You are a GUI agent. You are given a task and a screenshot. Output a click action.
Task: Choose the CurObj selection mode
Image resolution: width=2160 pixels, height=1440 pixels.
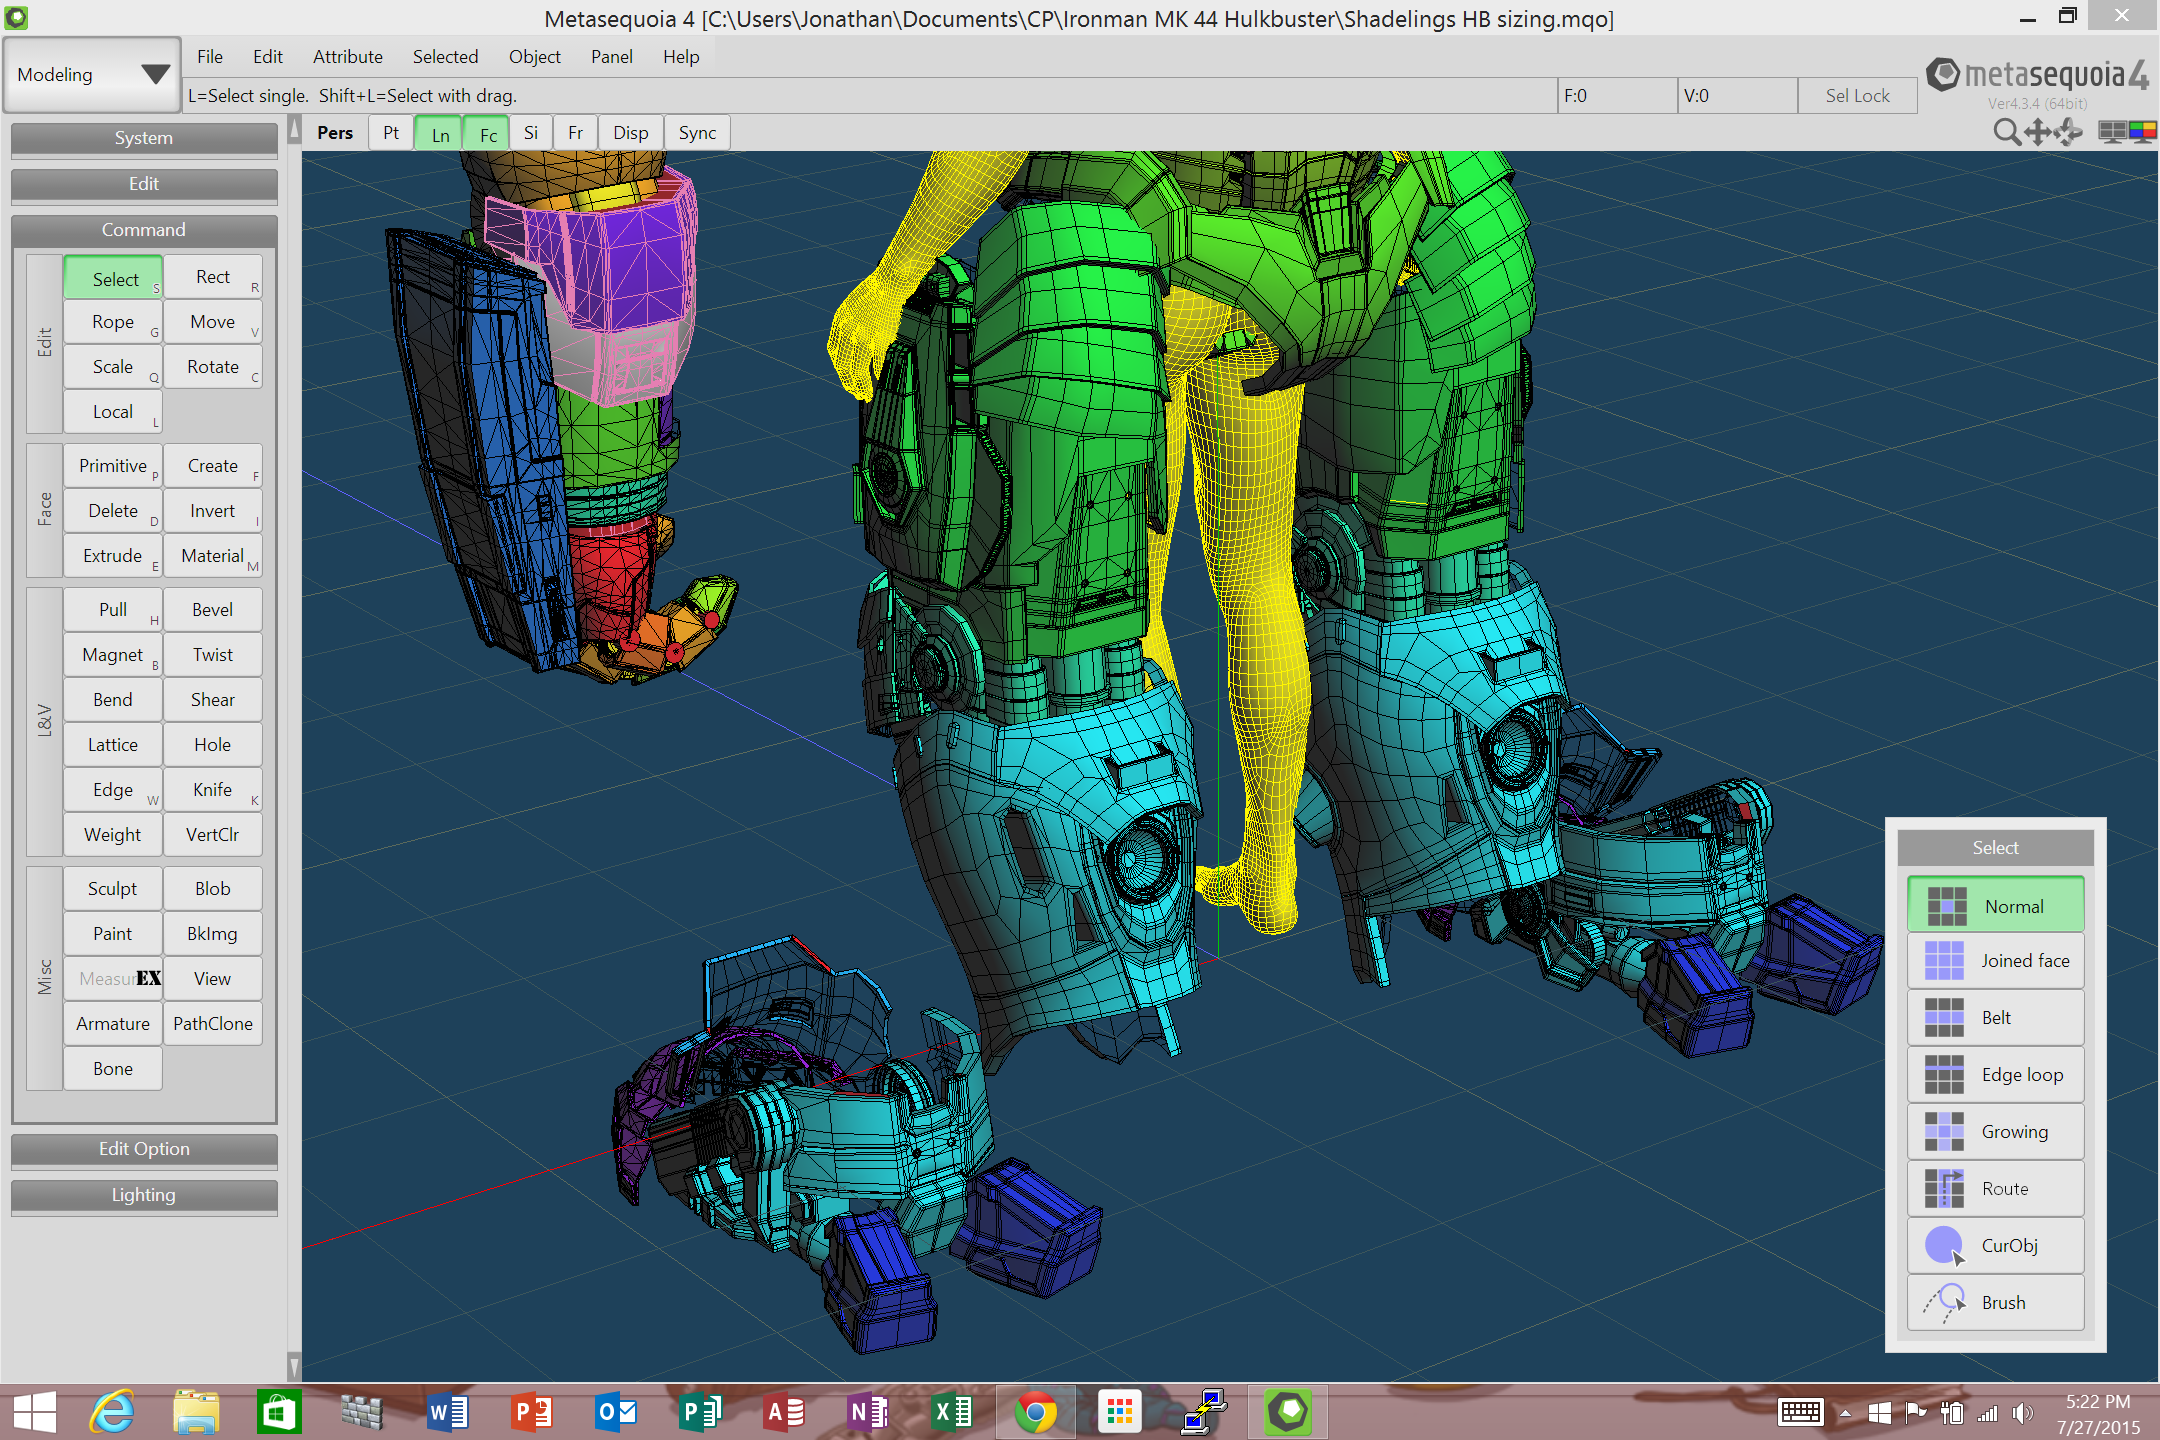(x=1996, y=1246)
